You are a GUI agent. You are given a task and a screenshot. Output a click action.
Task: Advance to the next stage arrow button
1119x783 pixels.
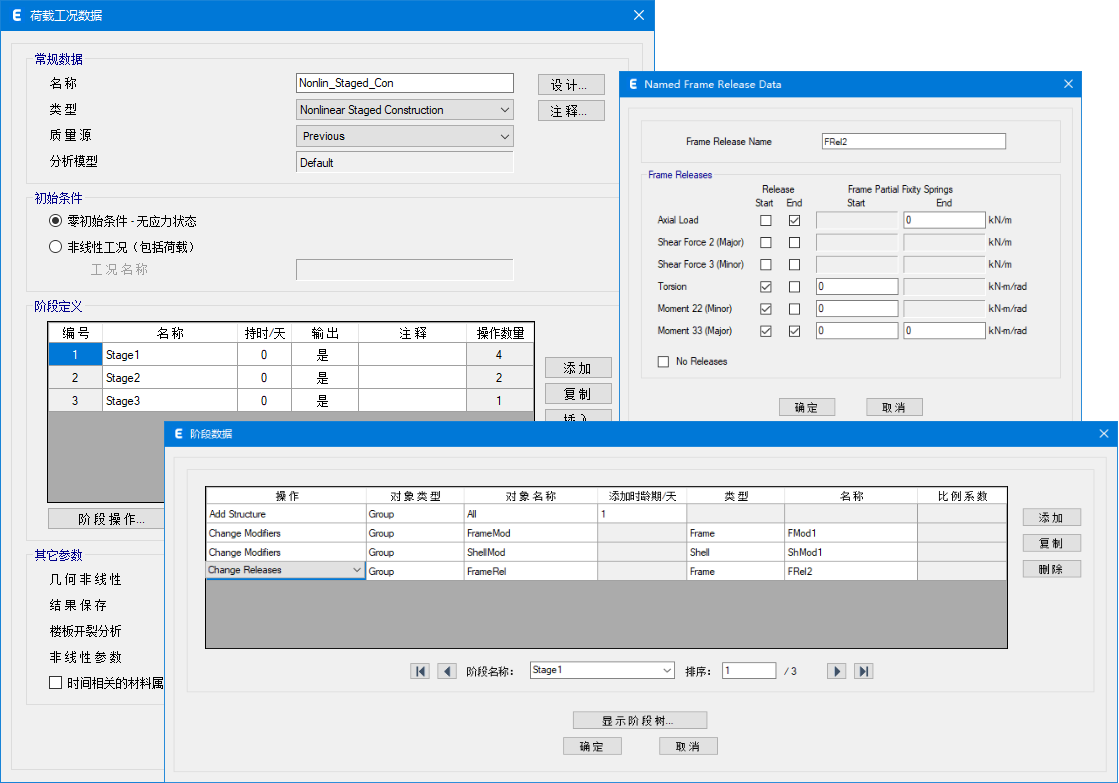point(836,671)
